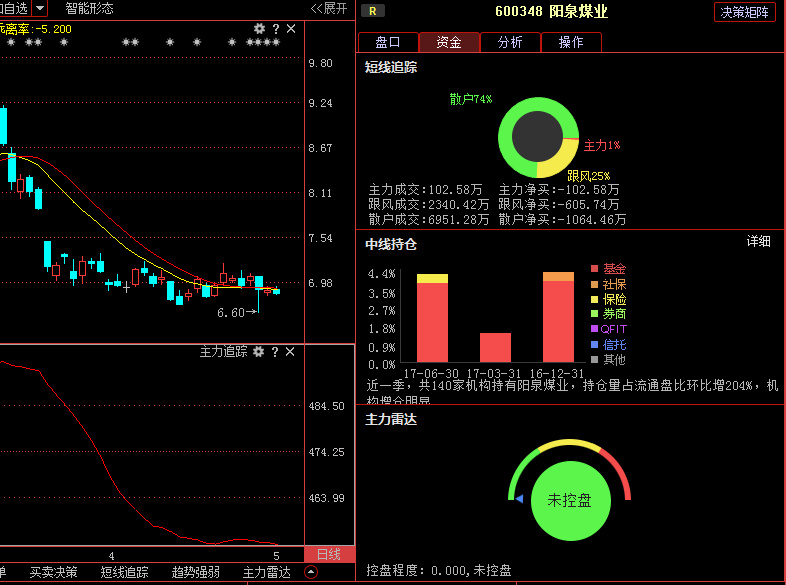Viewport: 786px width, 585px height.
Task: Expand indicator list with round arrow button
Action: (x=310, y=573)
